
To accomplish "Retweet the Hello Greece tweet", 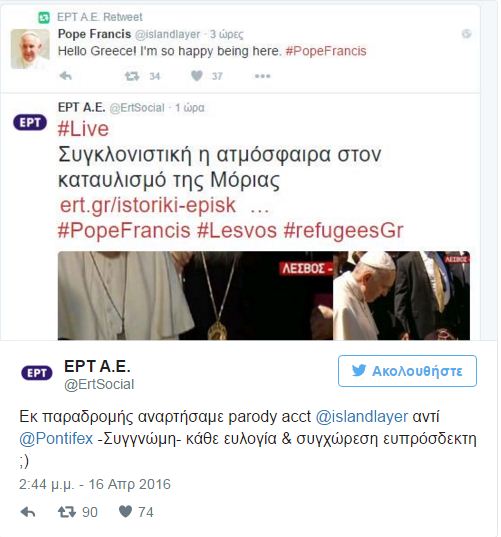I will pyautogui.click(x=132, y=76).
